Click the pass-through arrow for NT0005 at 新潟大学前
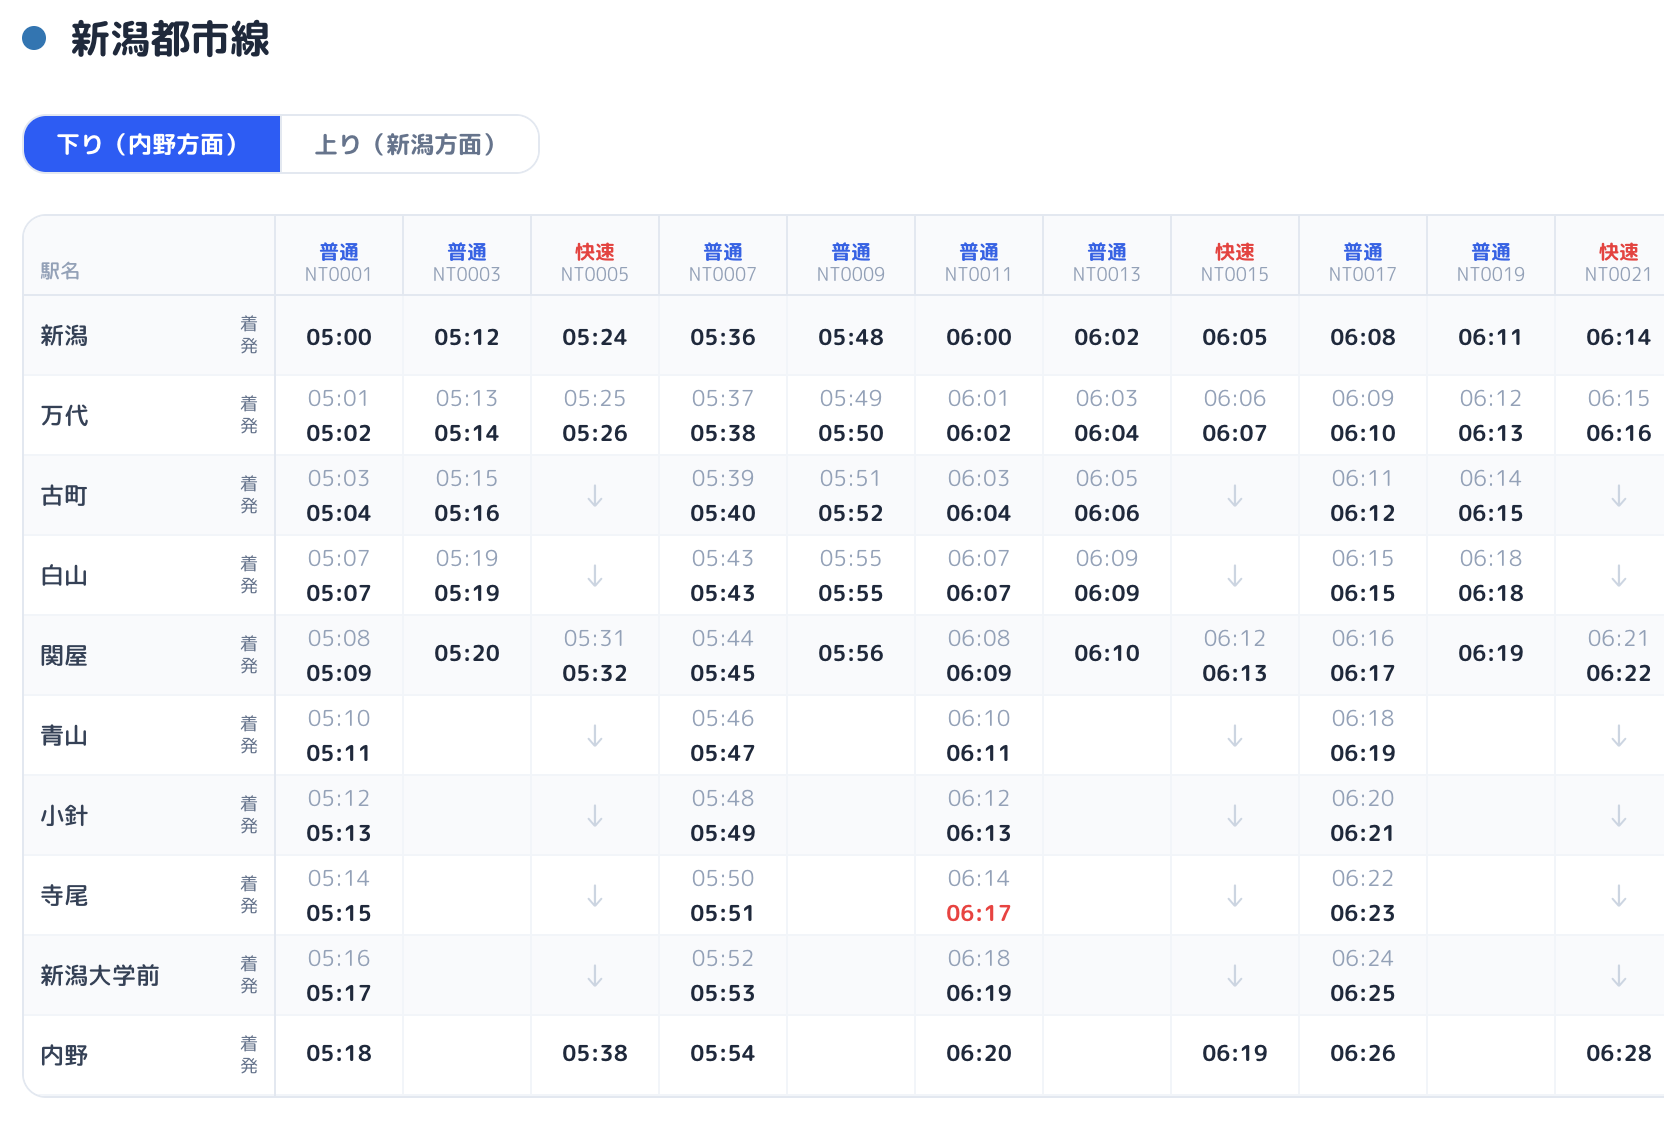The height and width of the screenshot is (1124, 1664). coord(595,976)
